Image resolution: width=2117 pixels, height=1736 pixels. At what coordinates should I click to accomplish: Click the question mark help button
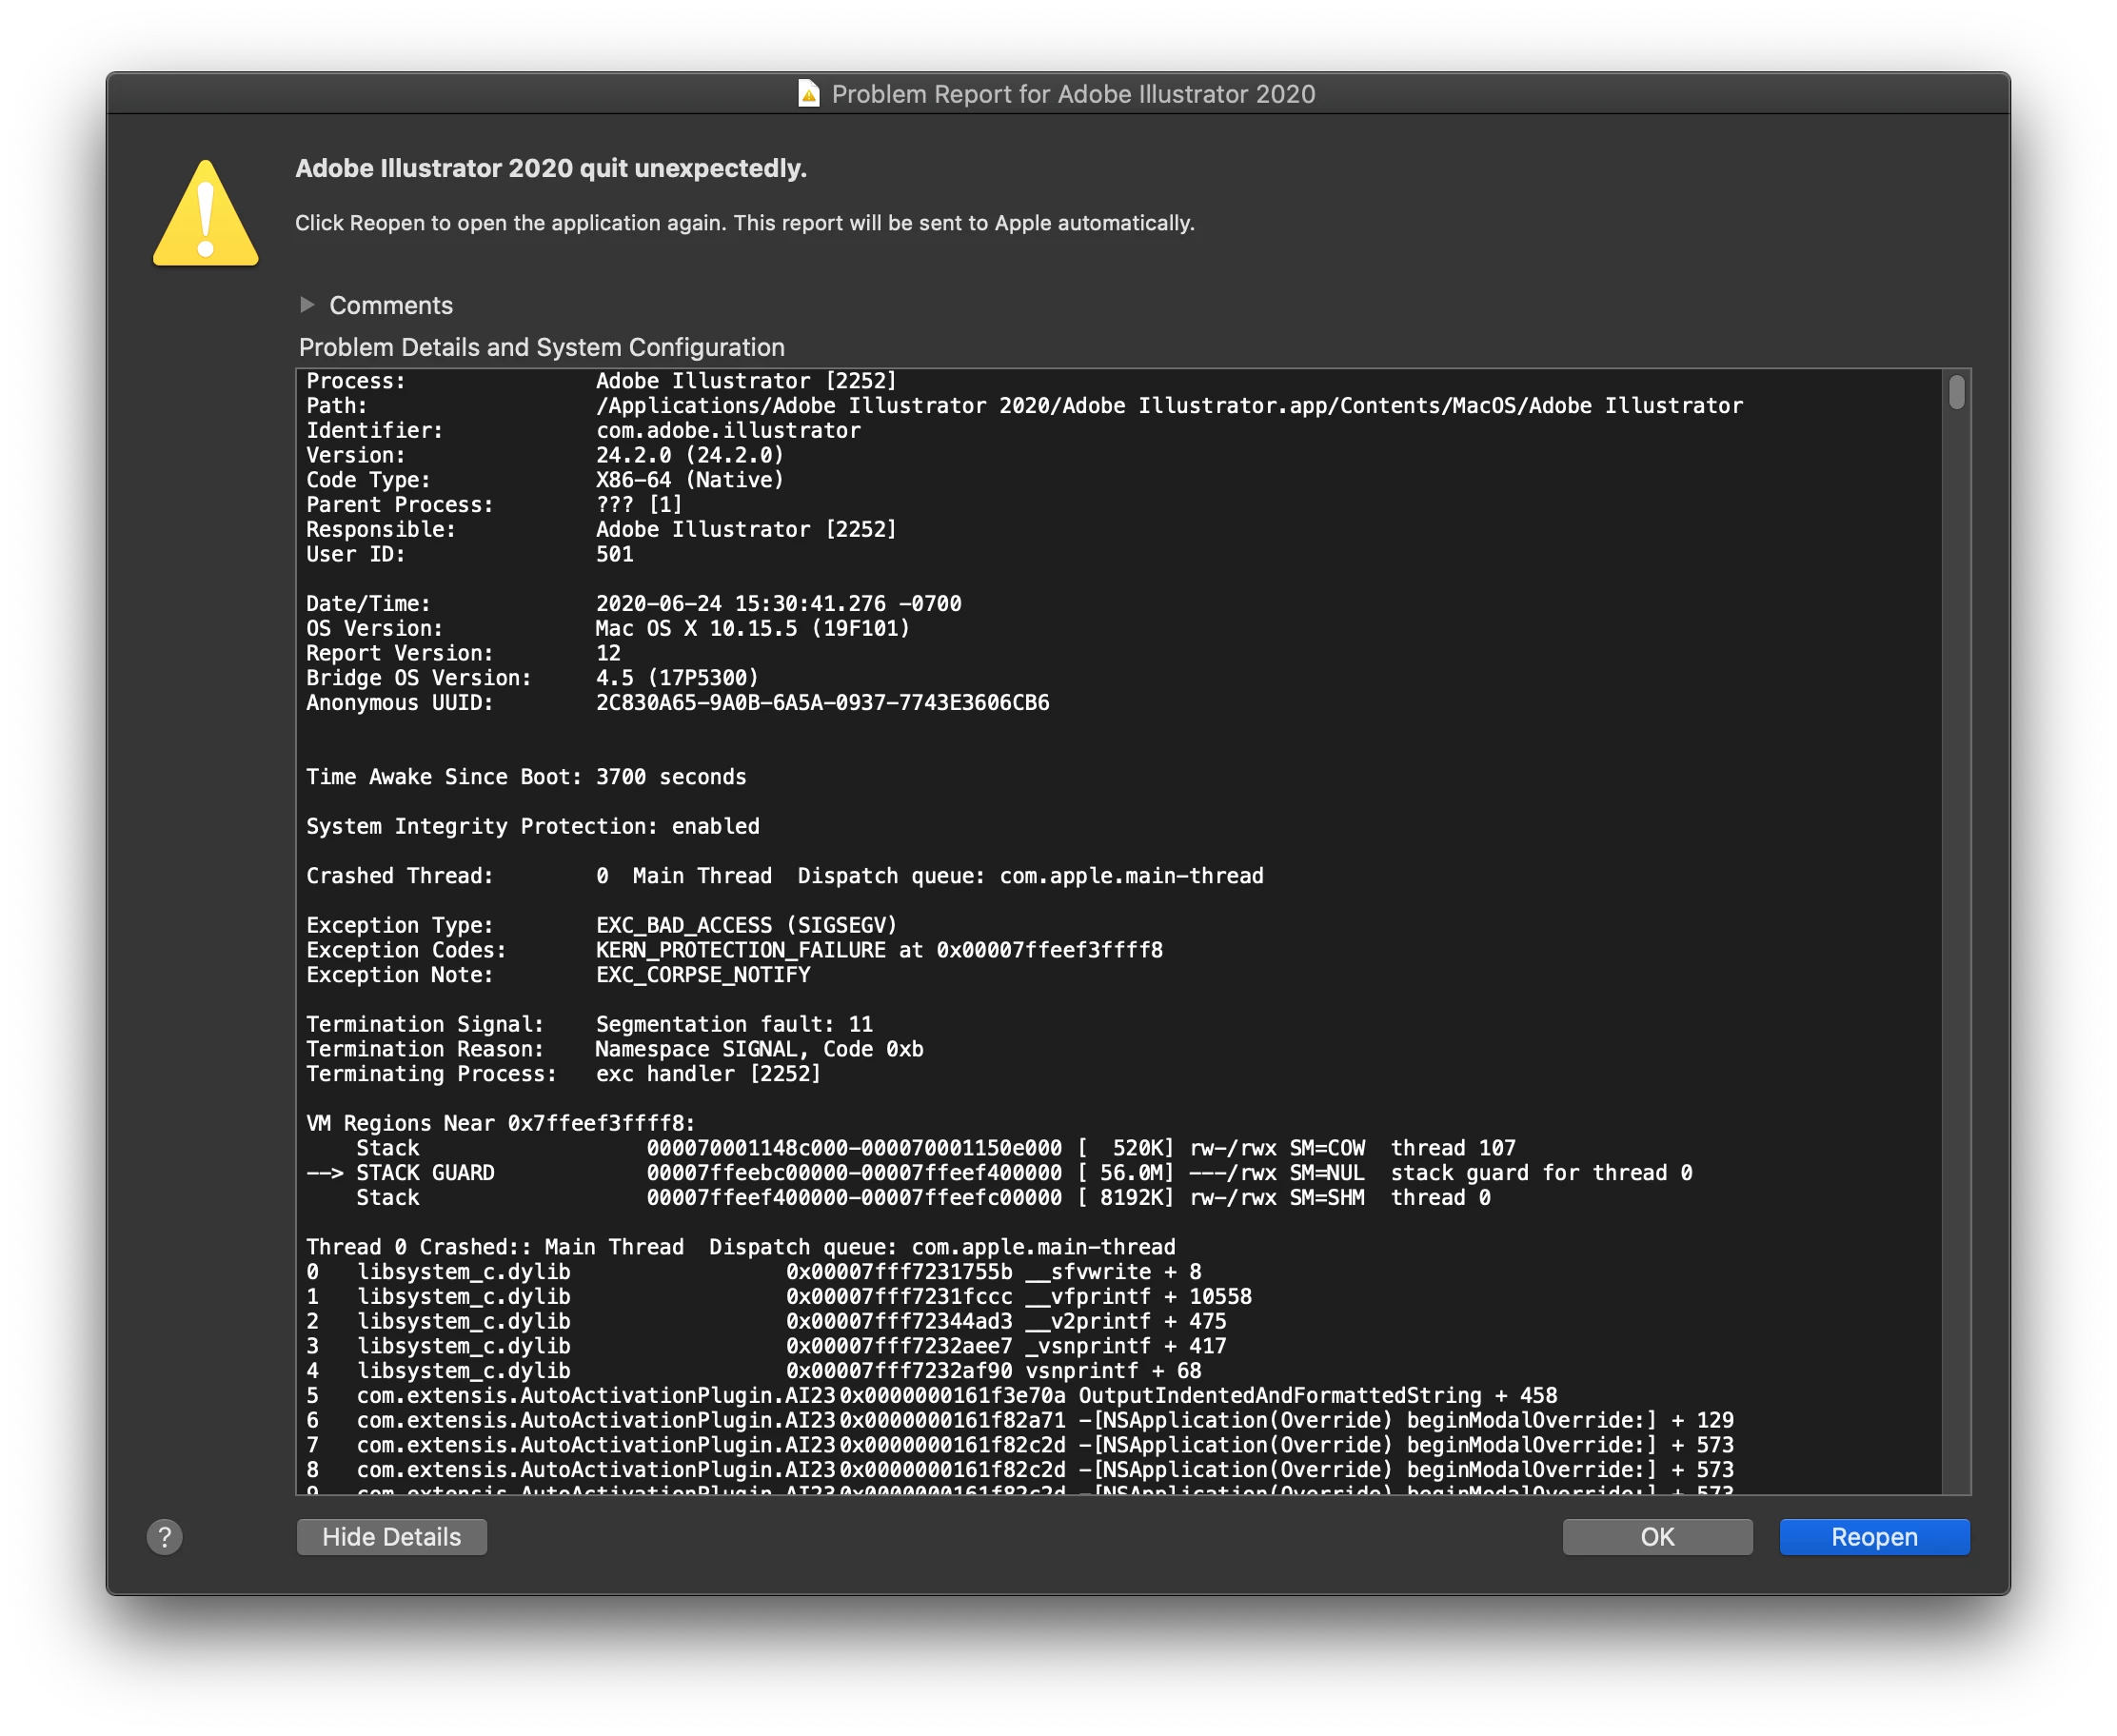(165, 1537)
